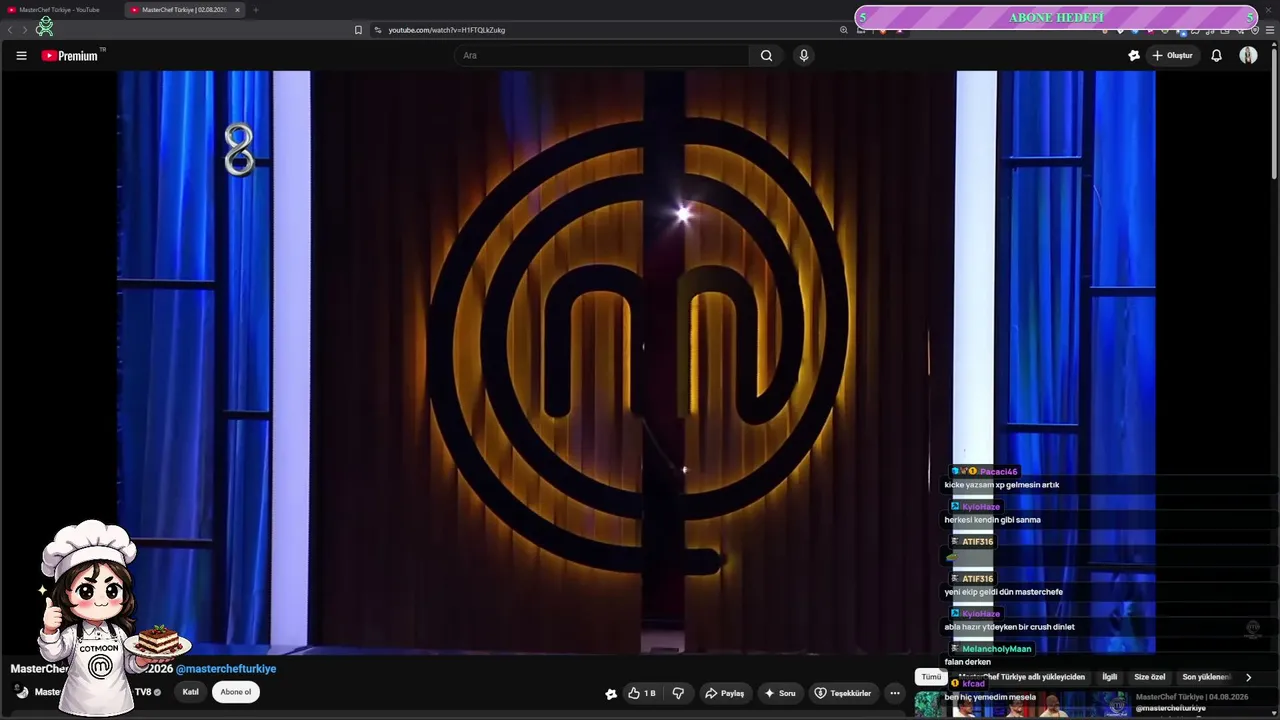Viewport: 1280px width, 720px height.
Task: Select the Son yüklenen filter chip
Action: pyautogui.click(x=1206, y=677)
